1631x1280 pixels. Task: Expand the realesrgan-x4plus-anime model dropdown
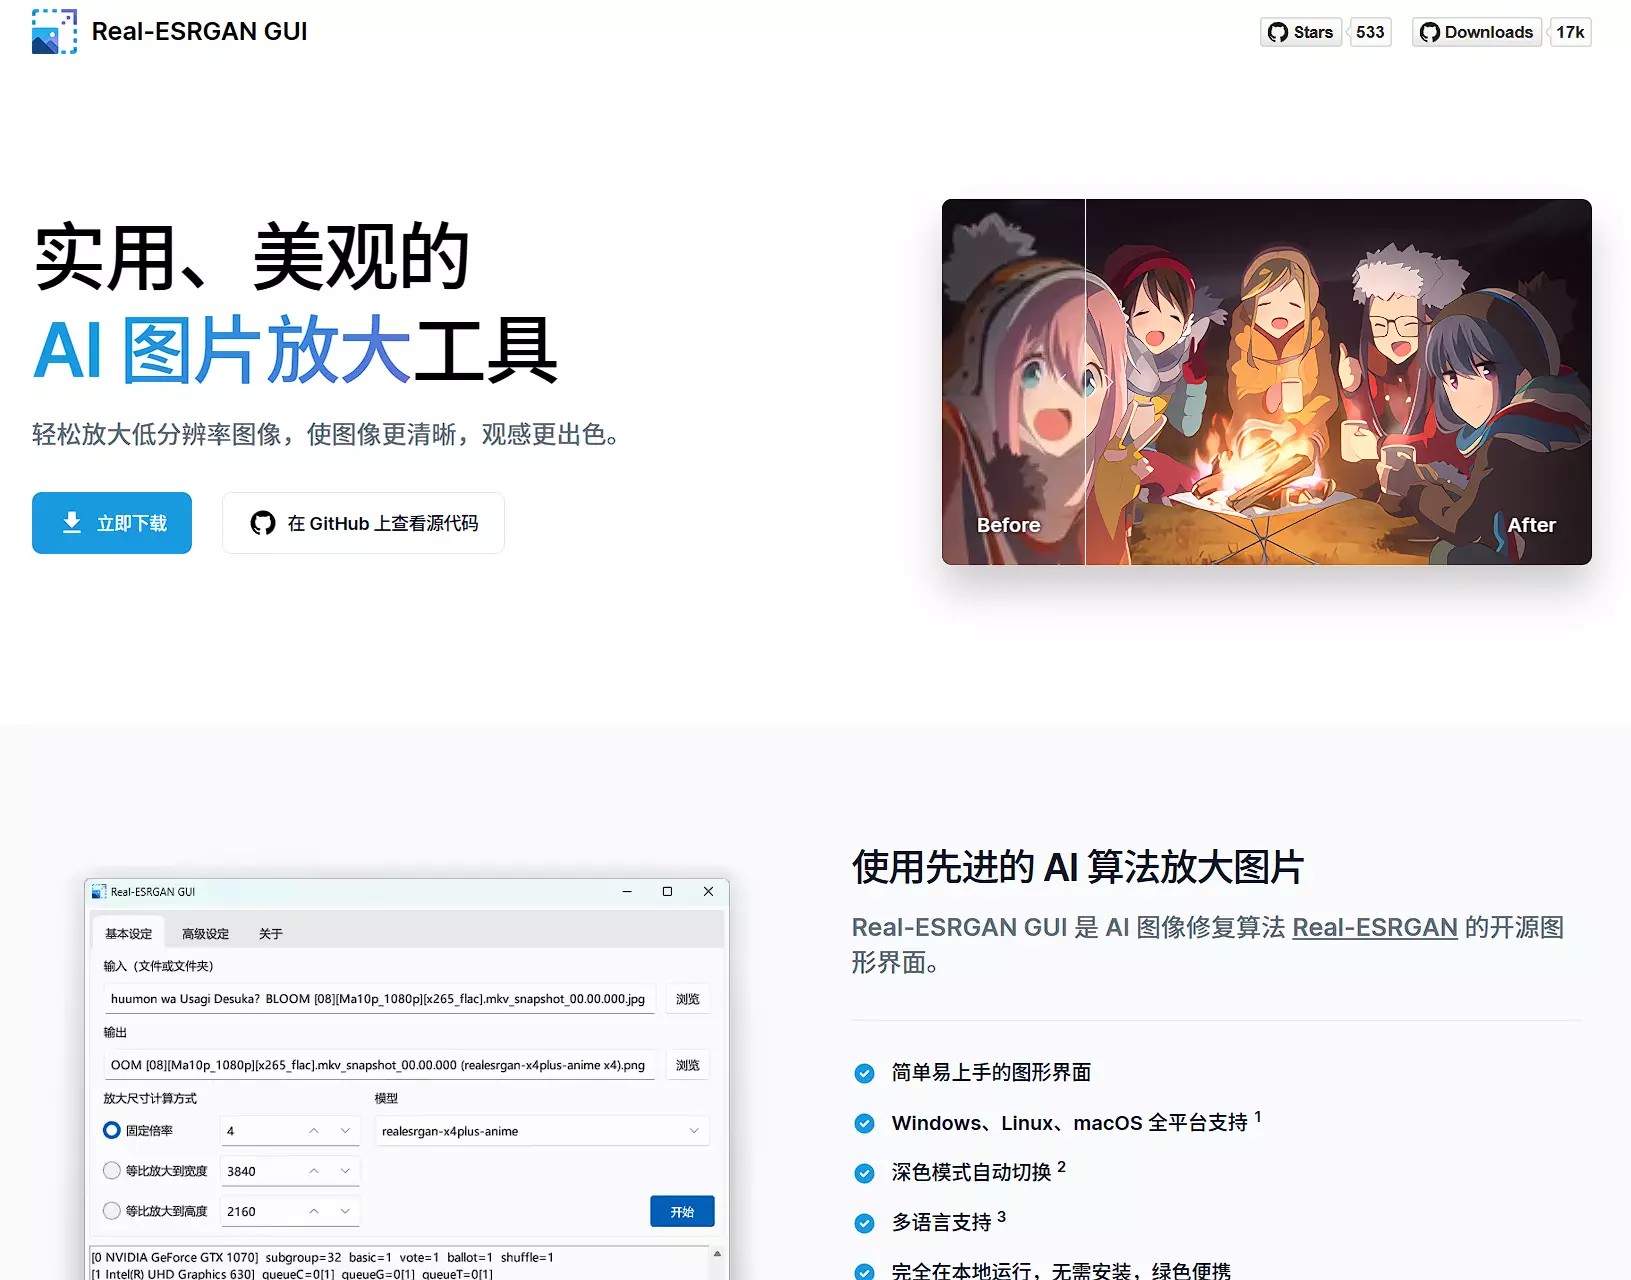tap(693, 1131)
